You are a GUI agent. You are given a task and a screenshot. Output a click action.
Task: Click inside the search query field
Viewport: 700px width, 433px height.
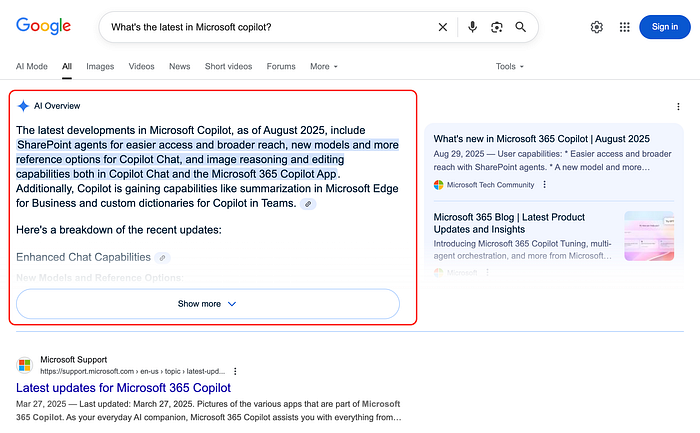268,27
